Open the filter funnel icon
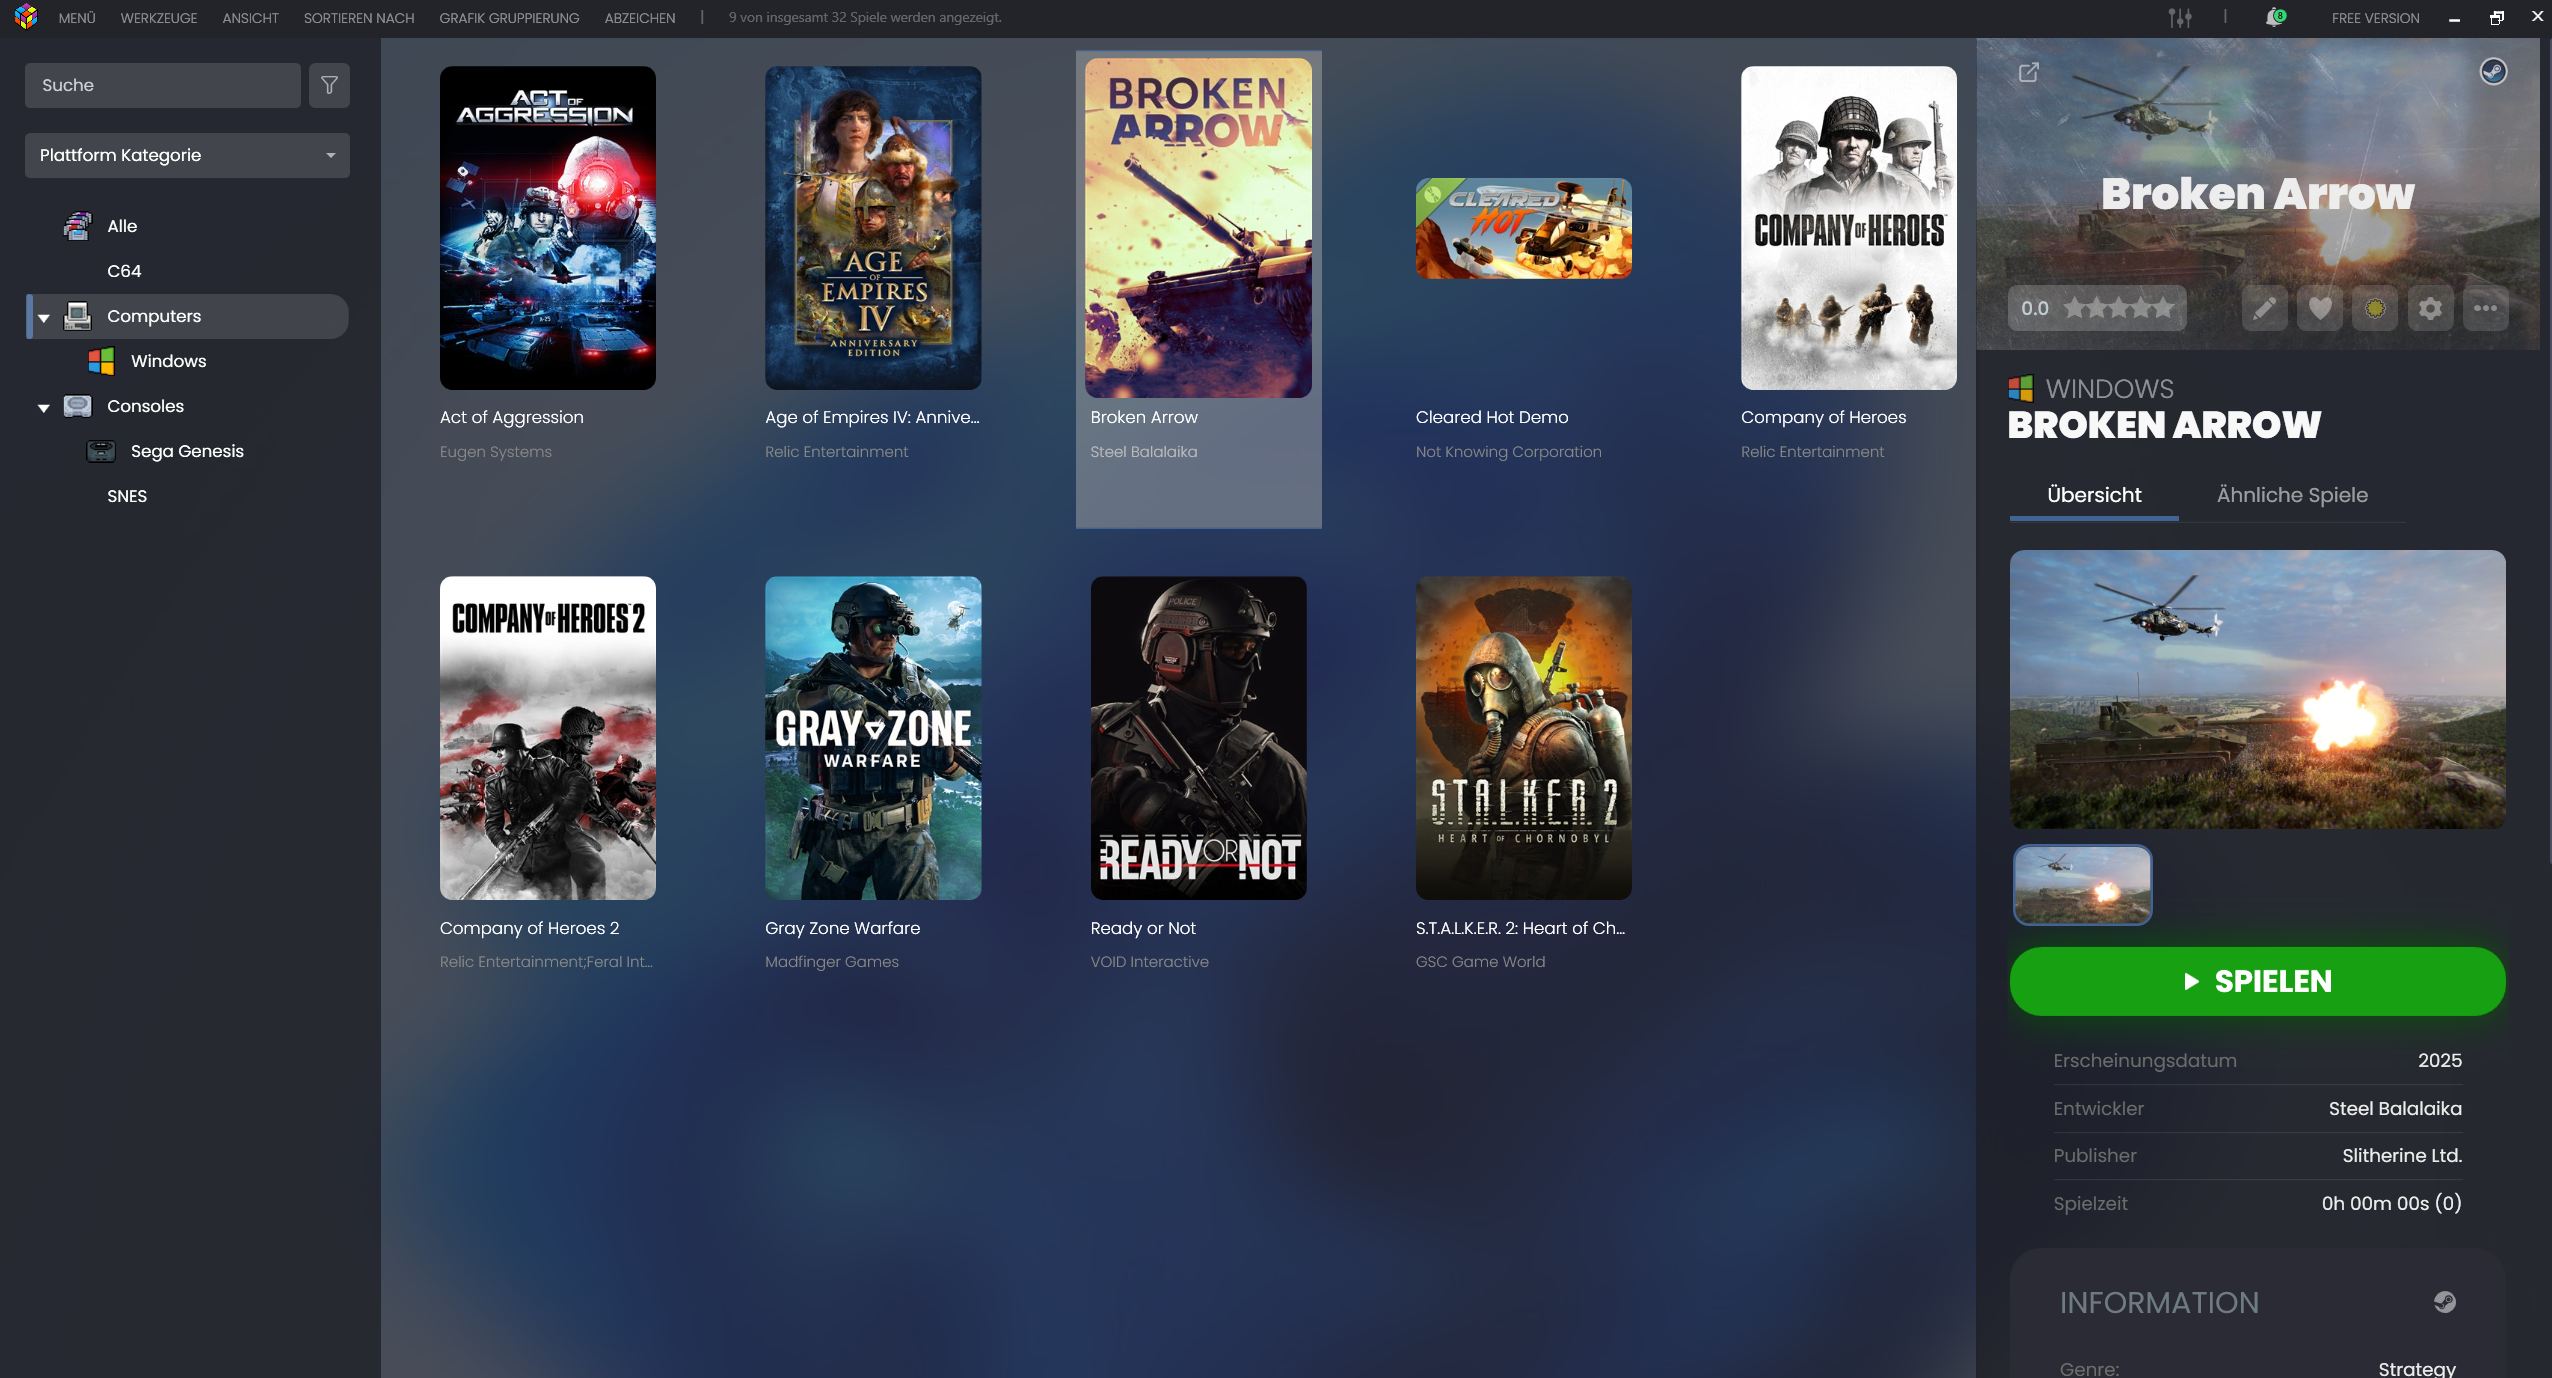2552x1378 pixels. [329, 85]
